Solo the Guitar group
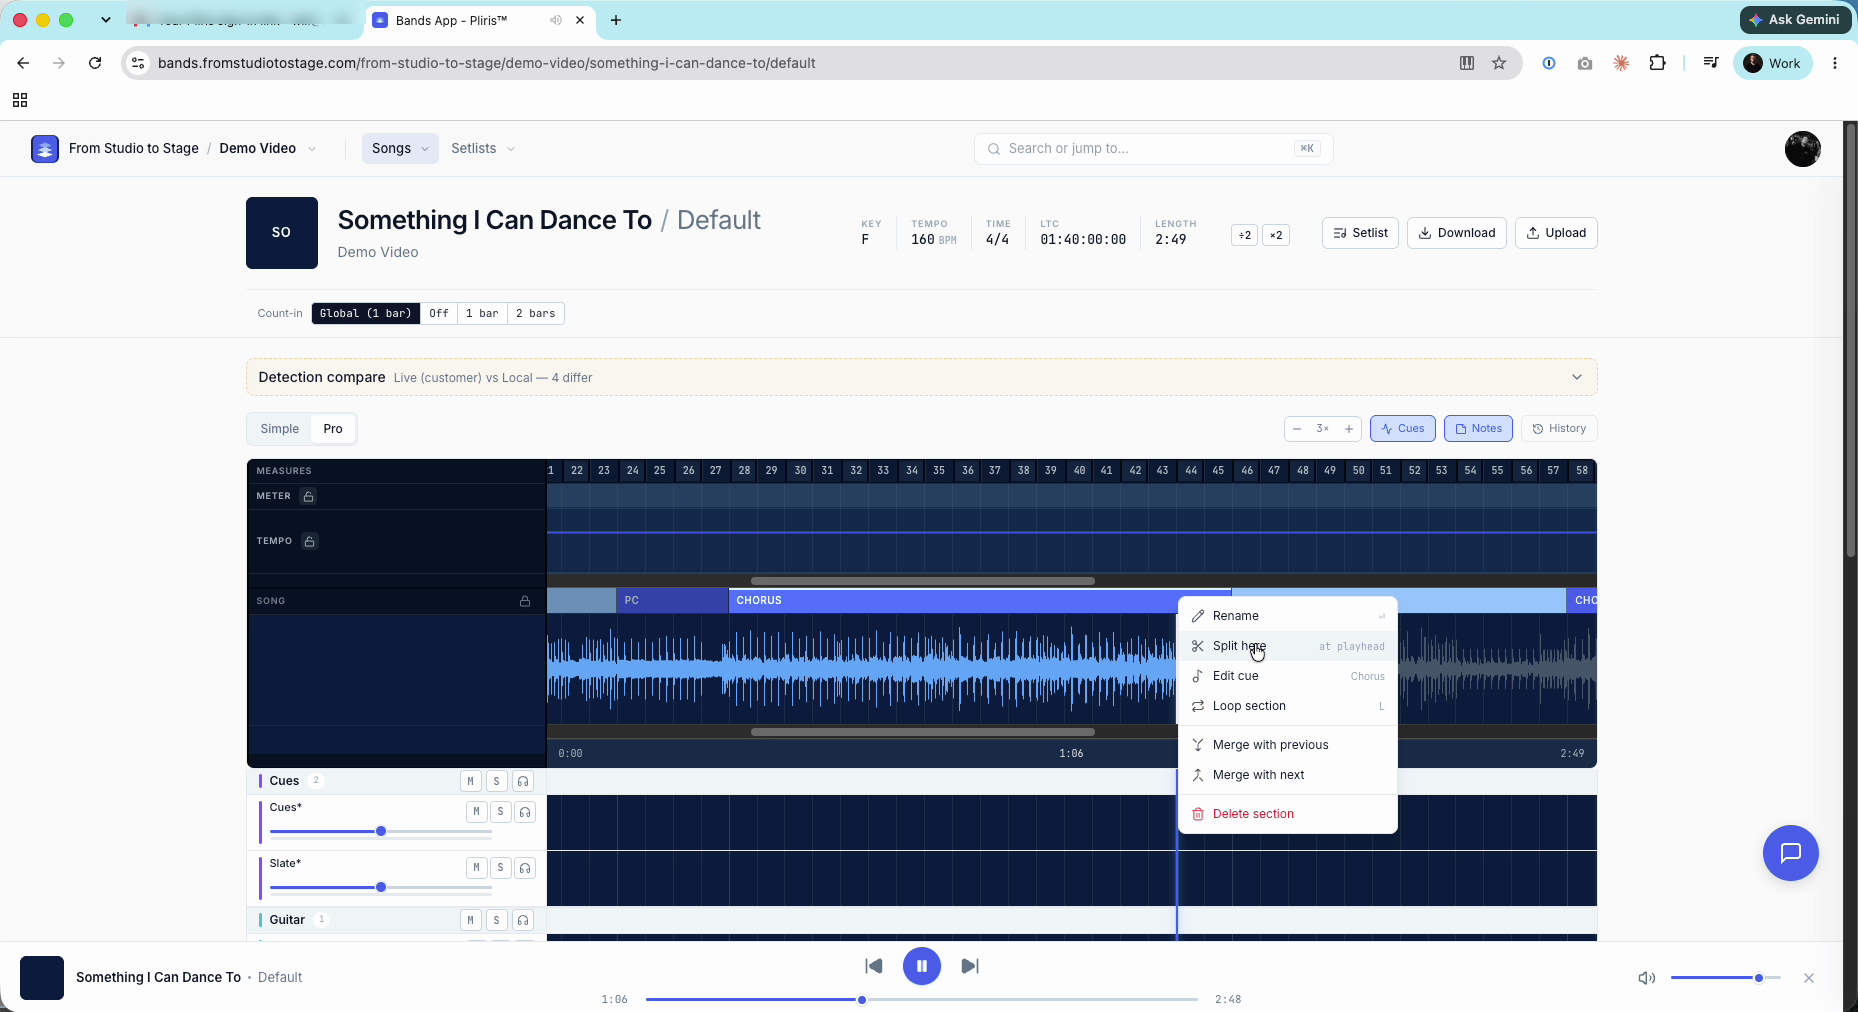Viewport: 1858px width, 1012px height. click(496, 920)
